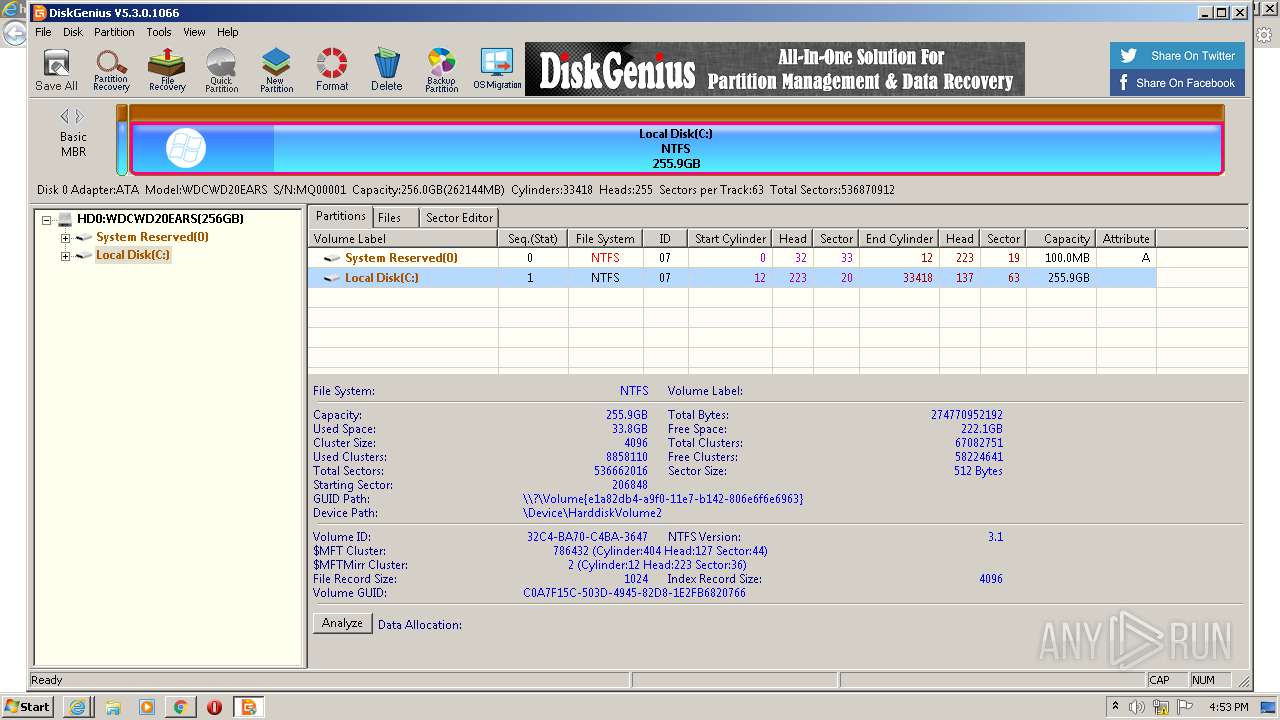Click the Save All toolbar icon
Viewport: 1280px width, 720px height.
click(x=56, y=70)
